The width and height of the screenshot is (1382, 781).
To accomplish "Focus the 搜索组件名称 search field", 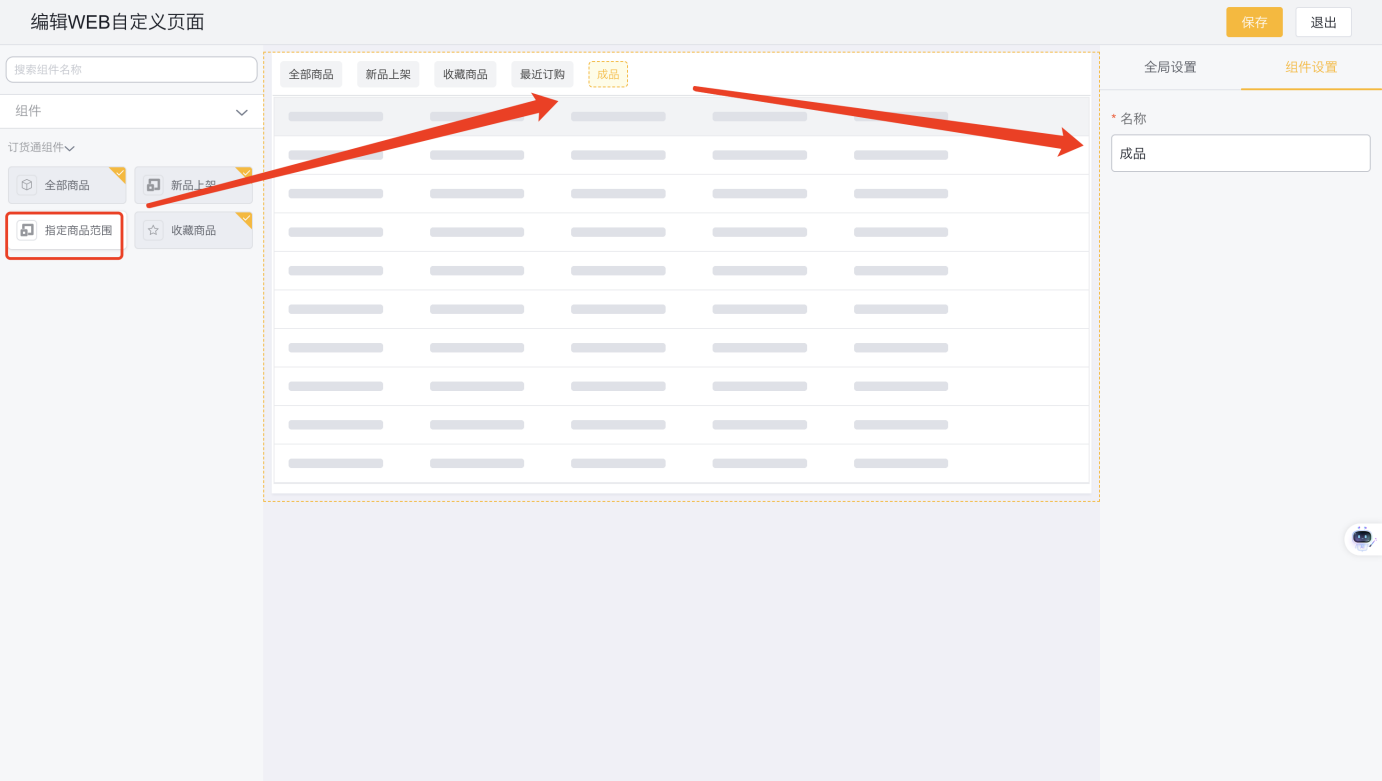I will coord(132,69).
